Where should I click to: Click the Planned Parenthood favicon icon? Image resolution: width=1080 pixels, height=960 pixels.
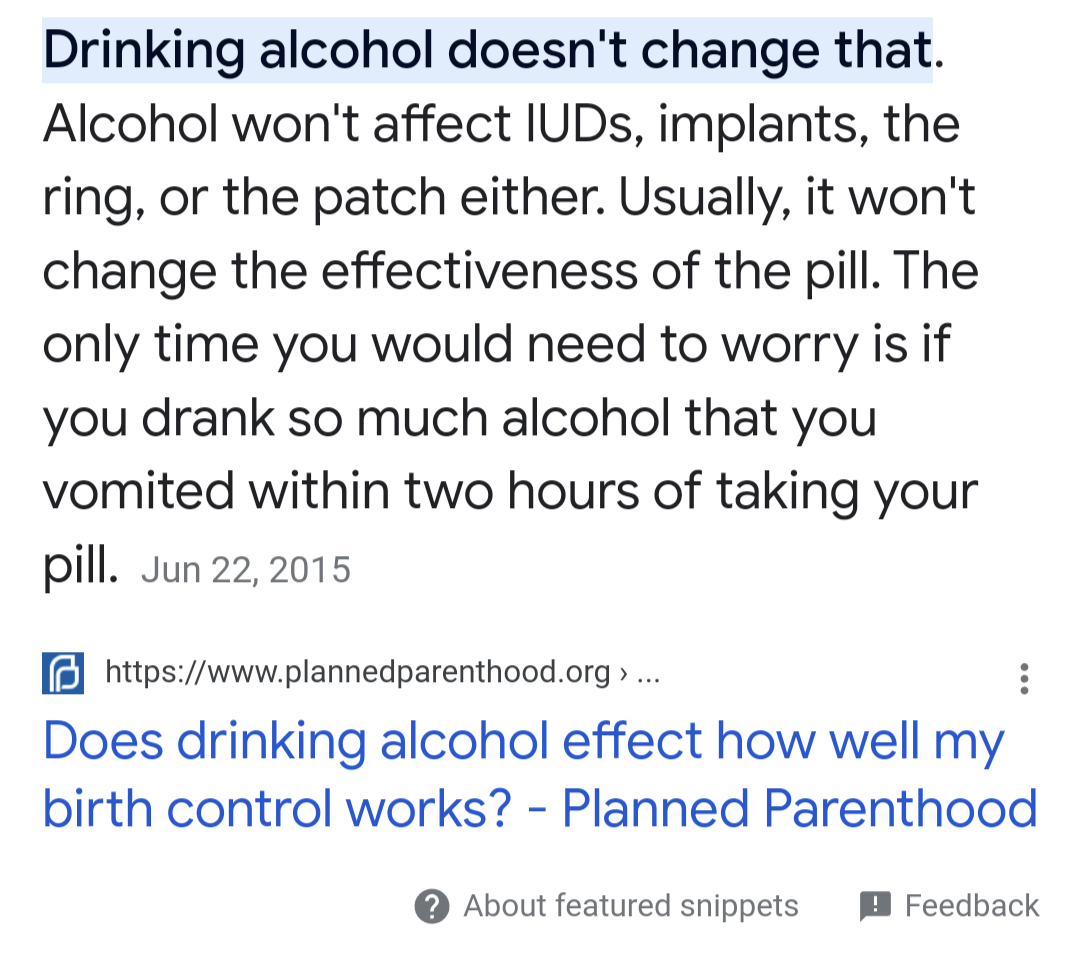[x=63, y=673]
